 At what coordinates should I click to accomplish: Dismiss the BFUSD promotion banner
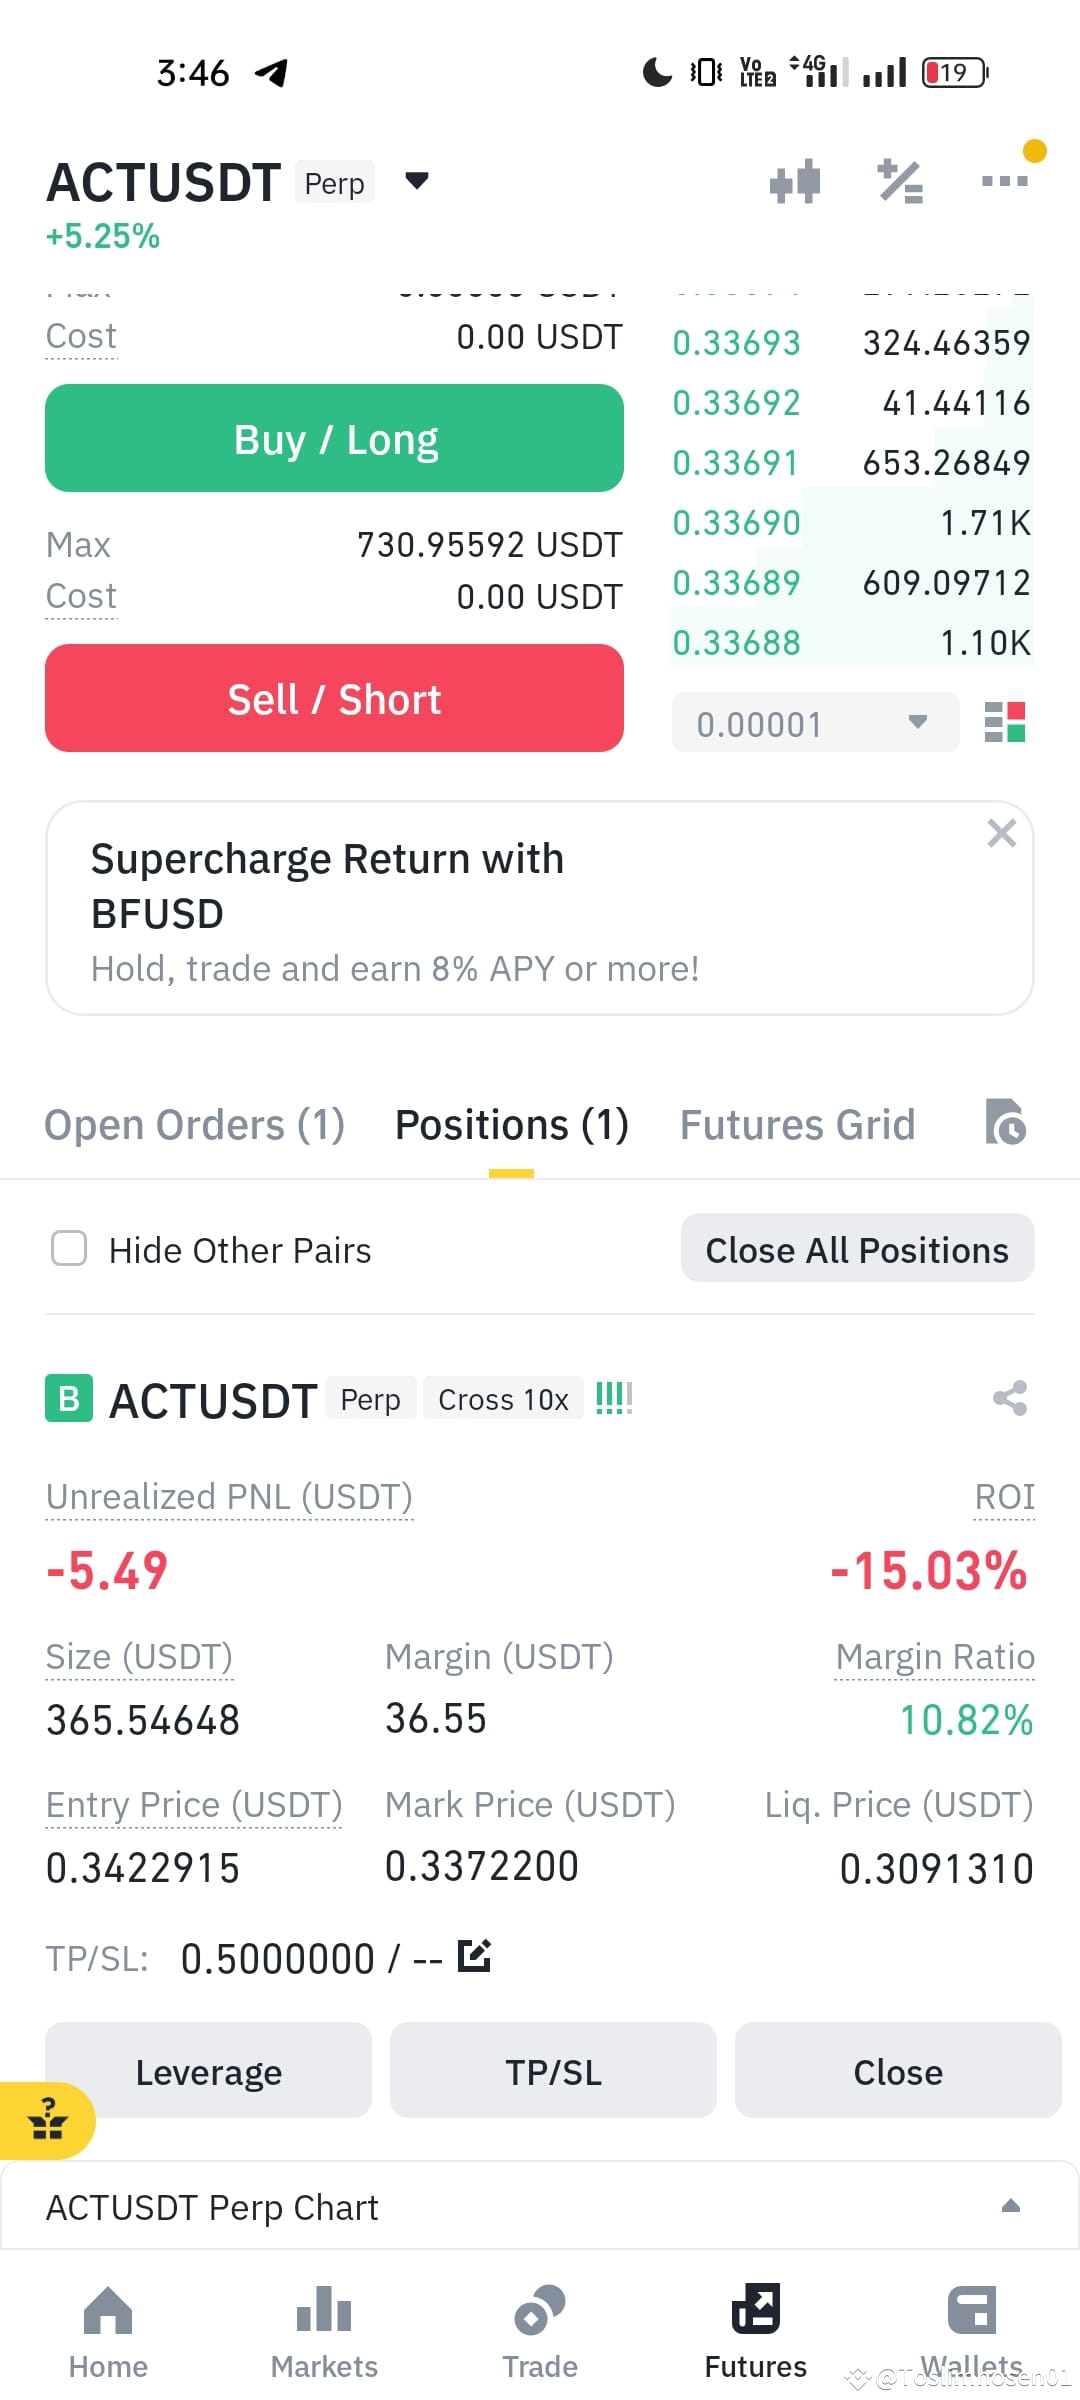pyautogui.click(x=1001, y=833)
